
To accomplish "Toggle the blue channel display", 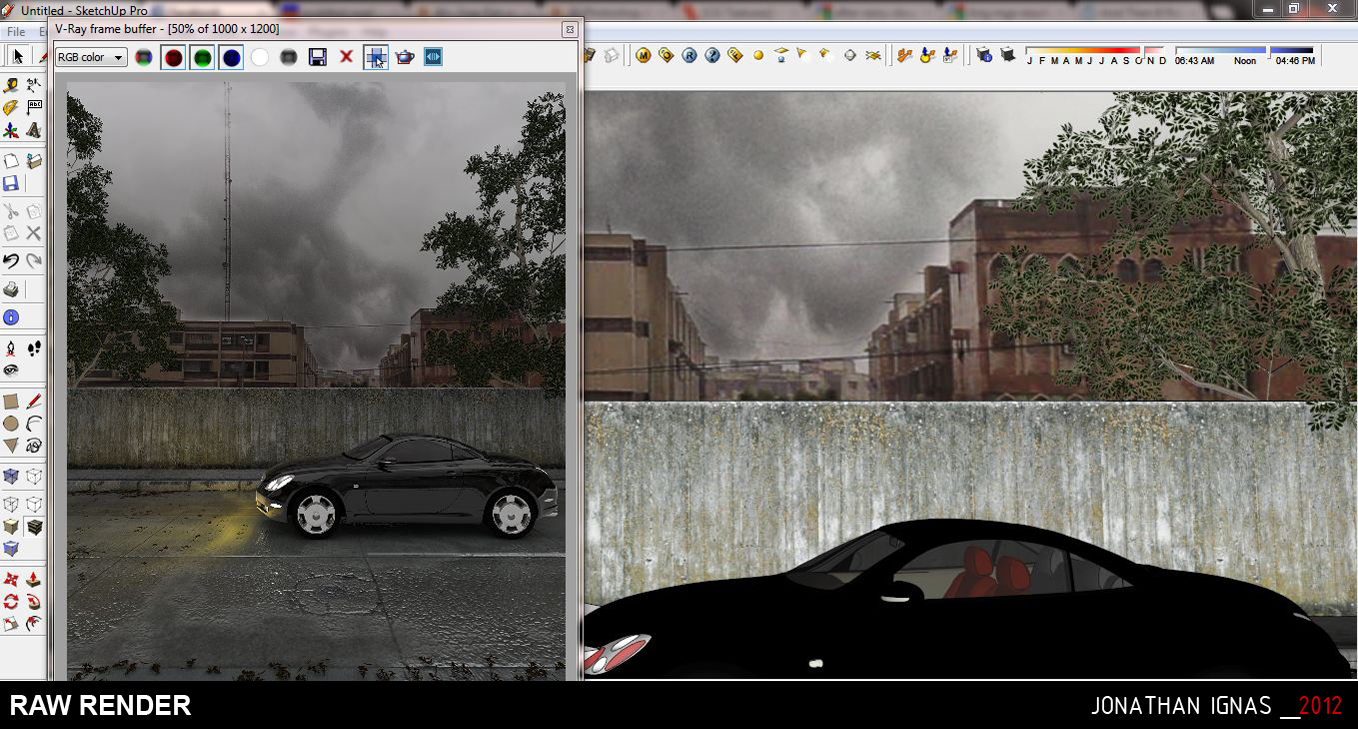I will [x=231, y=57].
